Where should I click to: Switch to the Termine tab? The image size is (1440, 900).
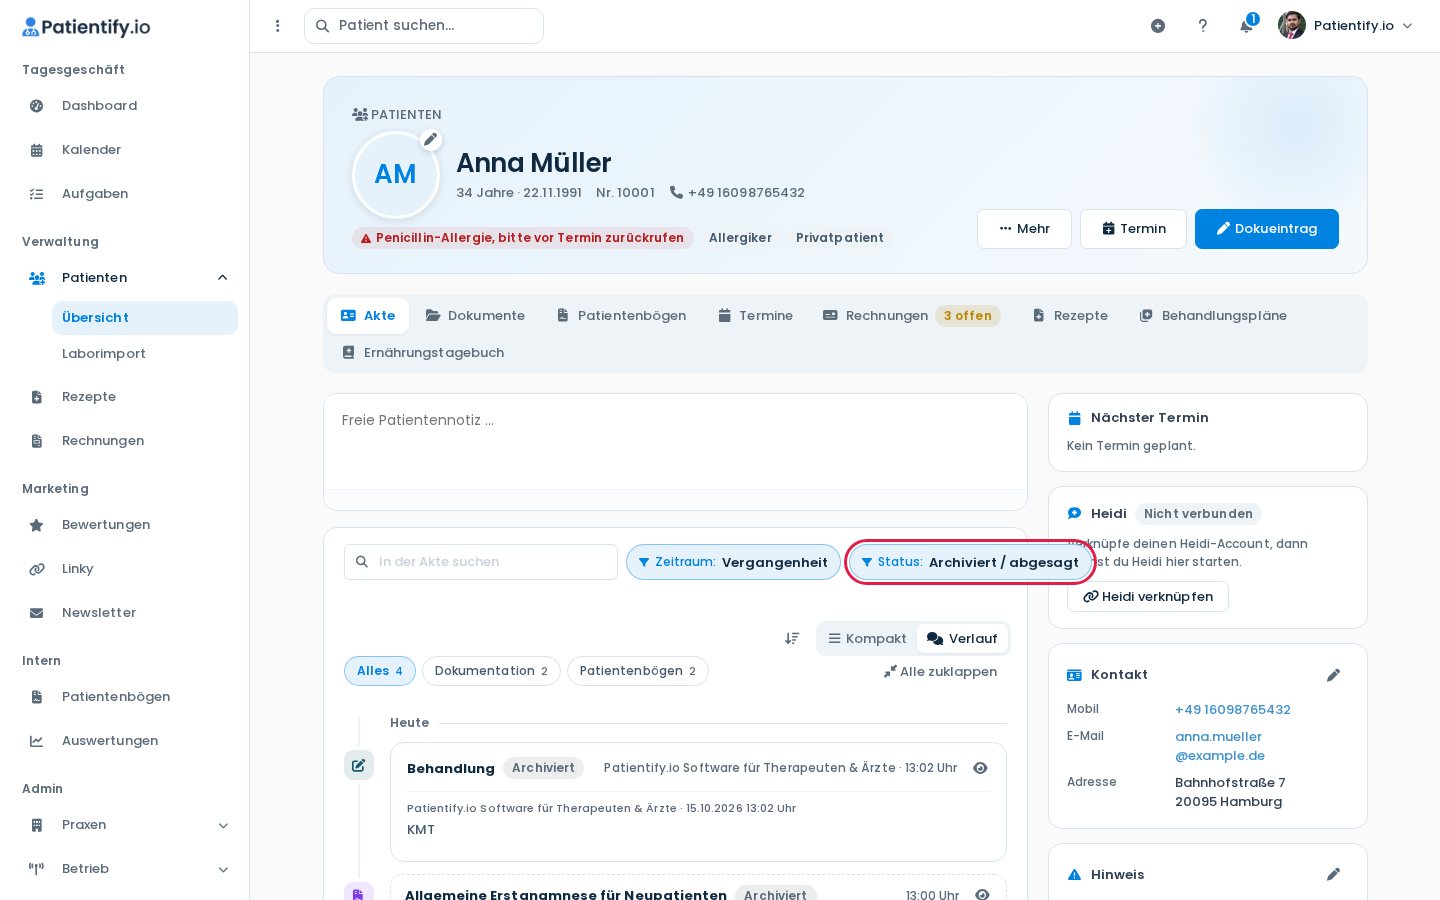click(755, 316)
